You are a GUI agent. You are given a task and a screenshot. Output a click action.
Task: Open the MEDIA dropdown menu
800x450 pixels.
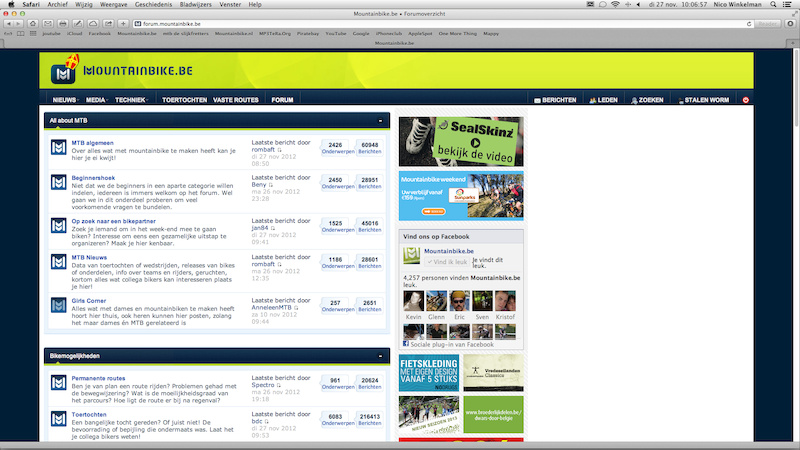(x=97, y=101)
